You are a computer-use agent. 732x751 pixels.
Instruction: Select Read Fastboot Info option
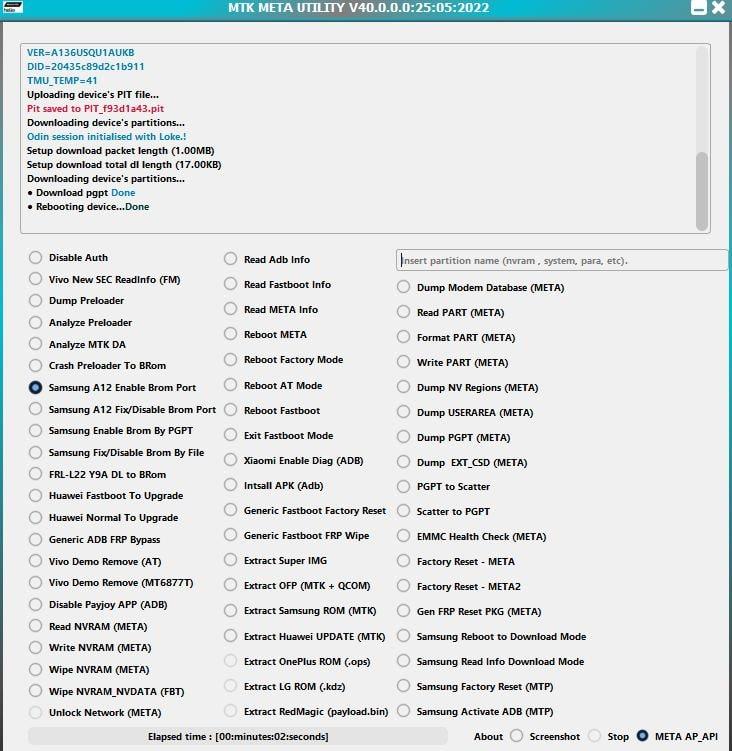click(230, 284)
